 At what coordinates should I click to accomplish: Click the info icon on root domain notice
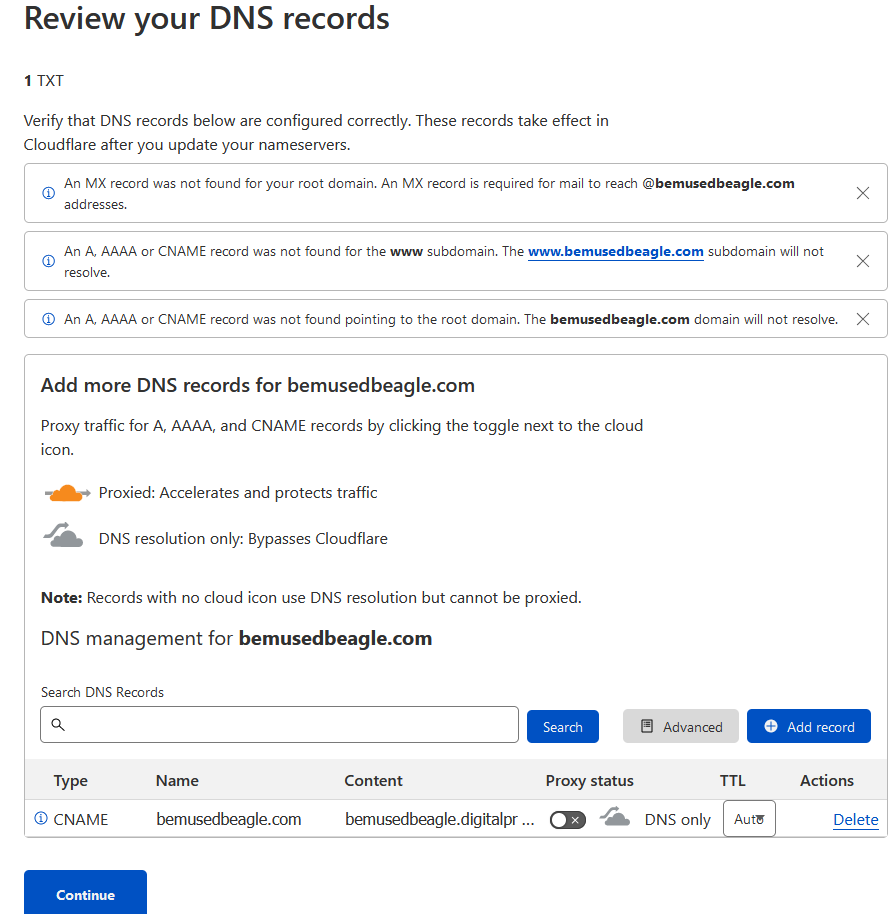click(x=49, y=319)
